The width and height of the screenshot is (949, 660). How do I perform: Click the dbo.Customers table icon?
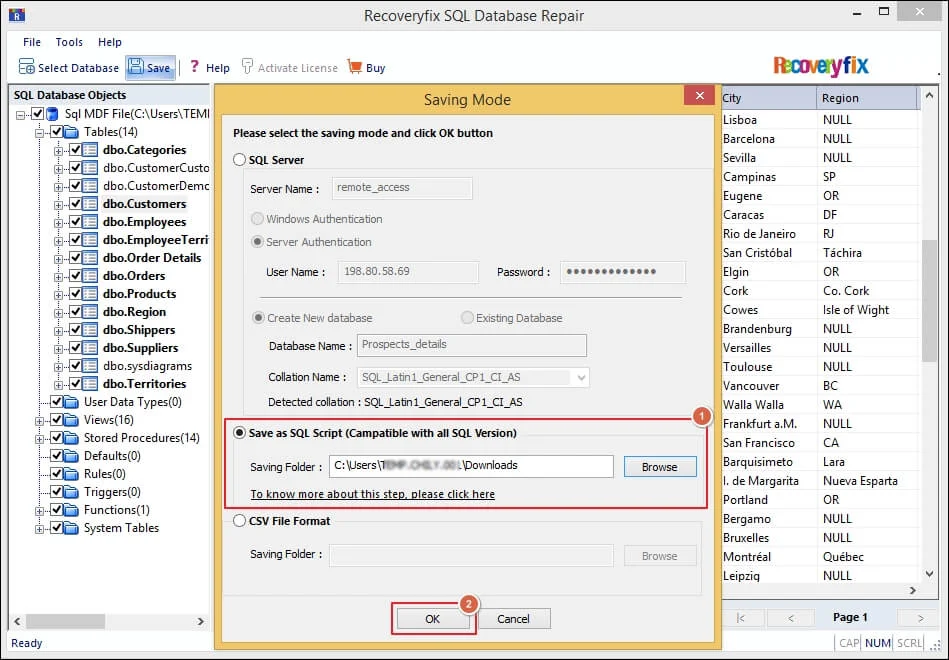(90, 204)
